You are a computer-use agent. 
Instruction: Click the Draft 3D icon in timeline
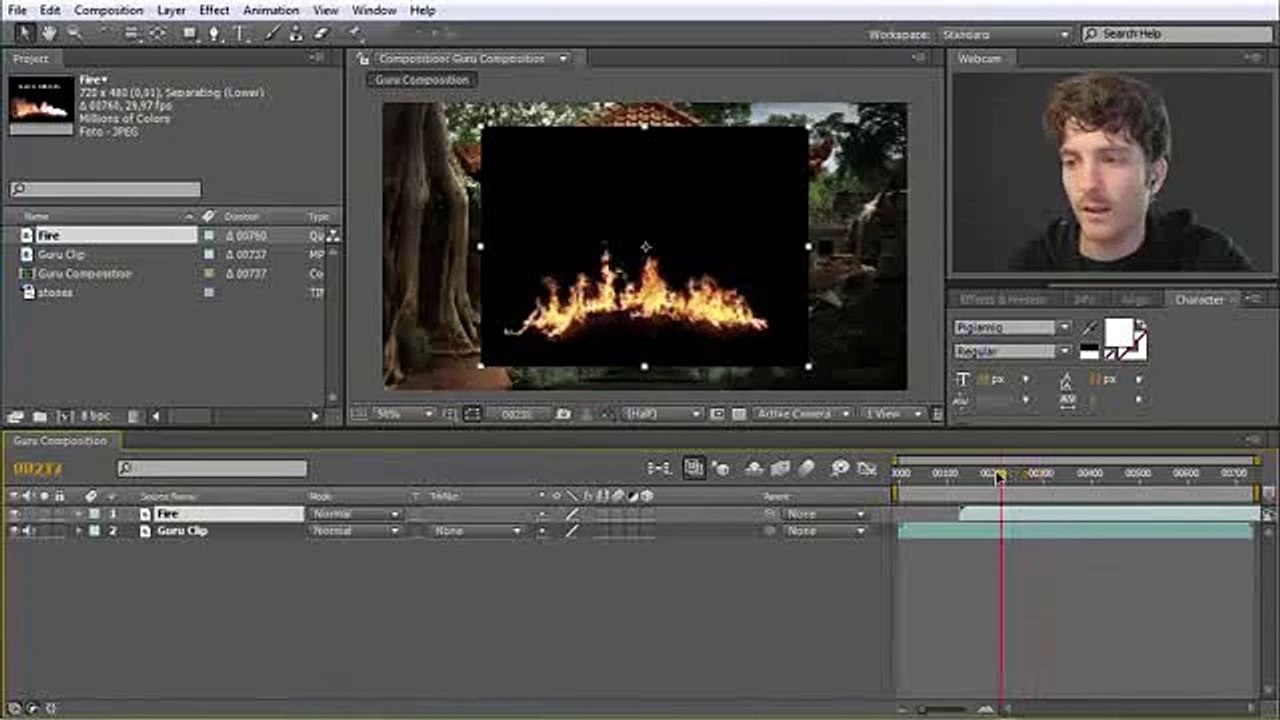719,468
